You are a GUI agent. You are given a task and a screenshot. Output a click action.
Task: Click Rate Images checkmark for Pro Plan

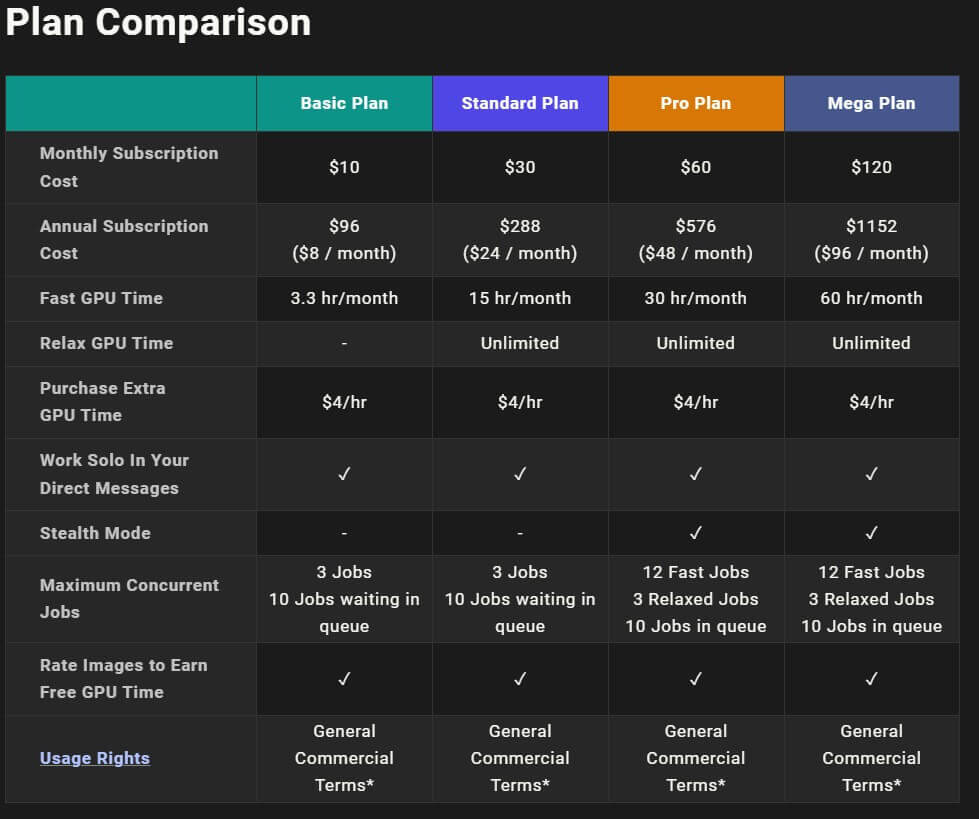[x=696, y=679]
